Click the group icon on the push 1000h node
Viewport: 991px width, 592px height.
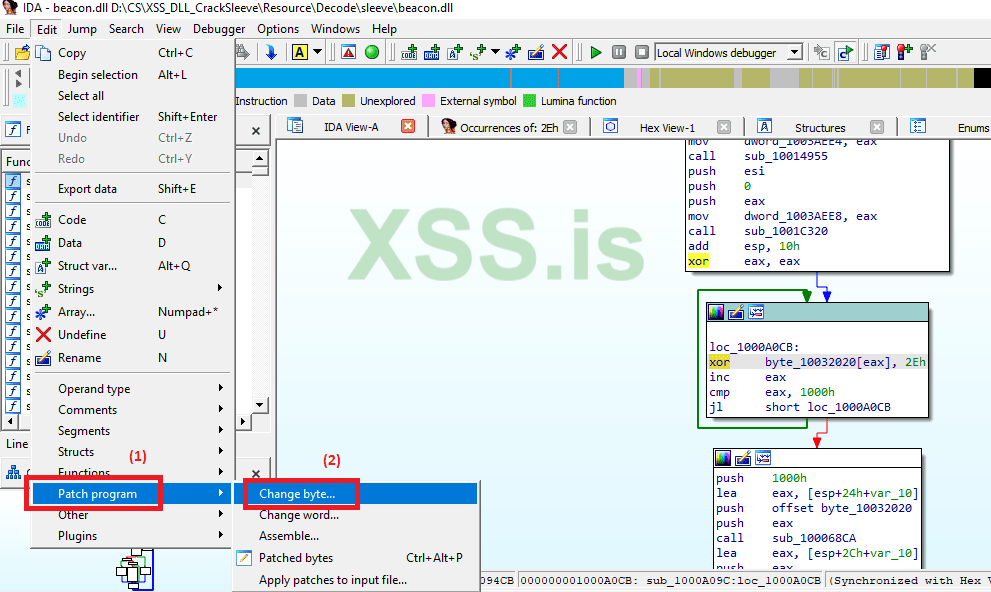(x=763, y=458)
